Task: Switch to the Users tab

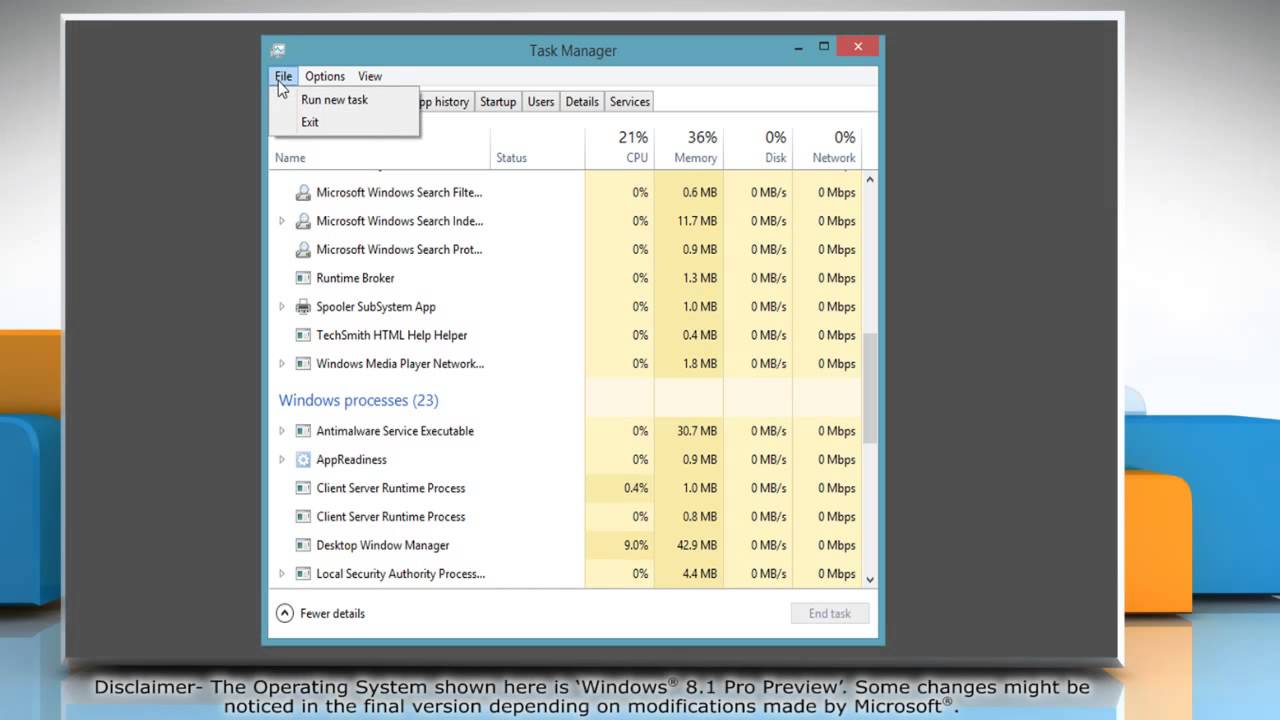Action: (x=541, y=102)
